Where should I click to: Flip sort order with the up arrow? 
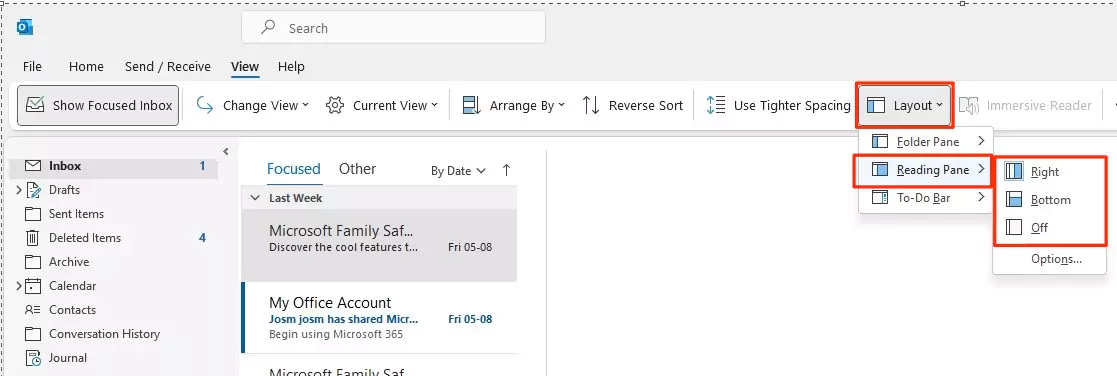click(x=506, y=170)
